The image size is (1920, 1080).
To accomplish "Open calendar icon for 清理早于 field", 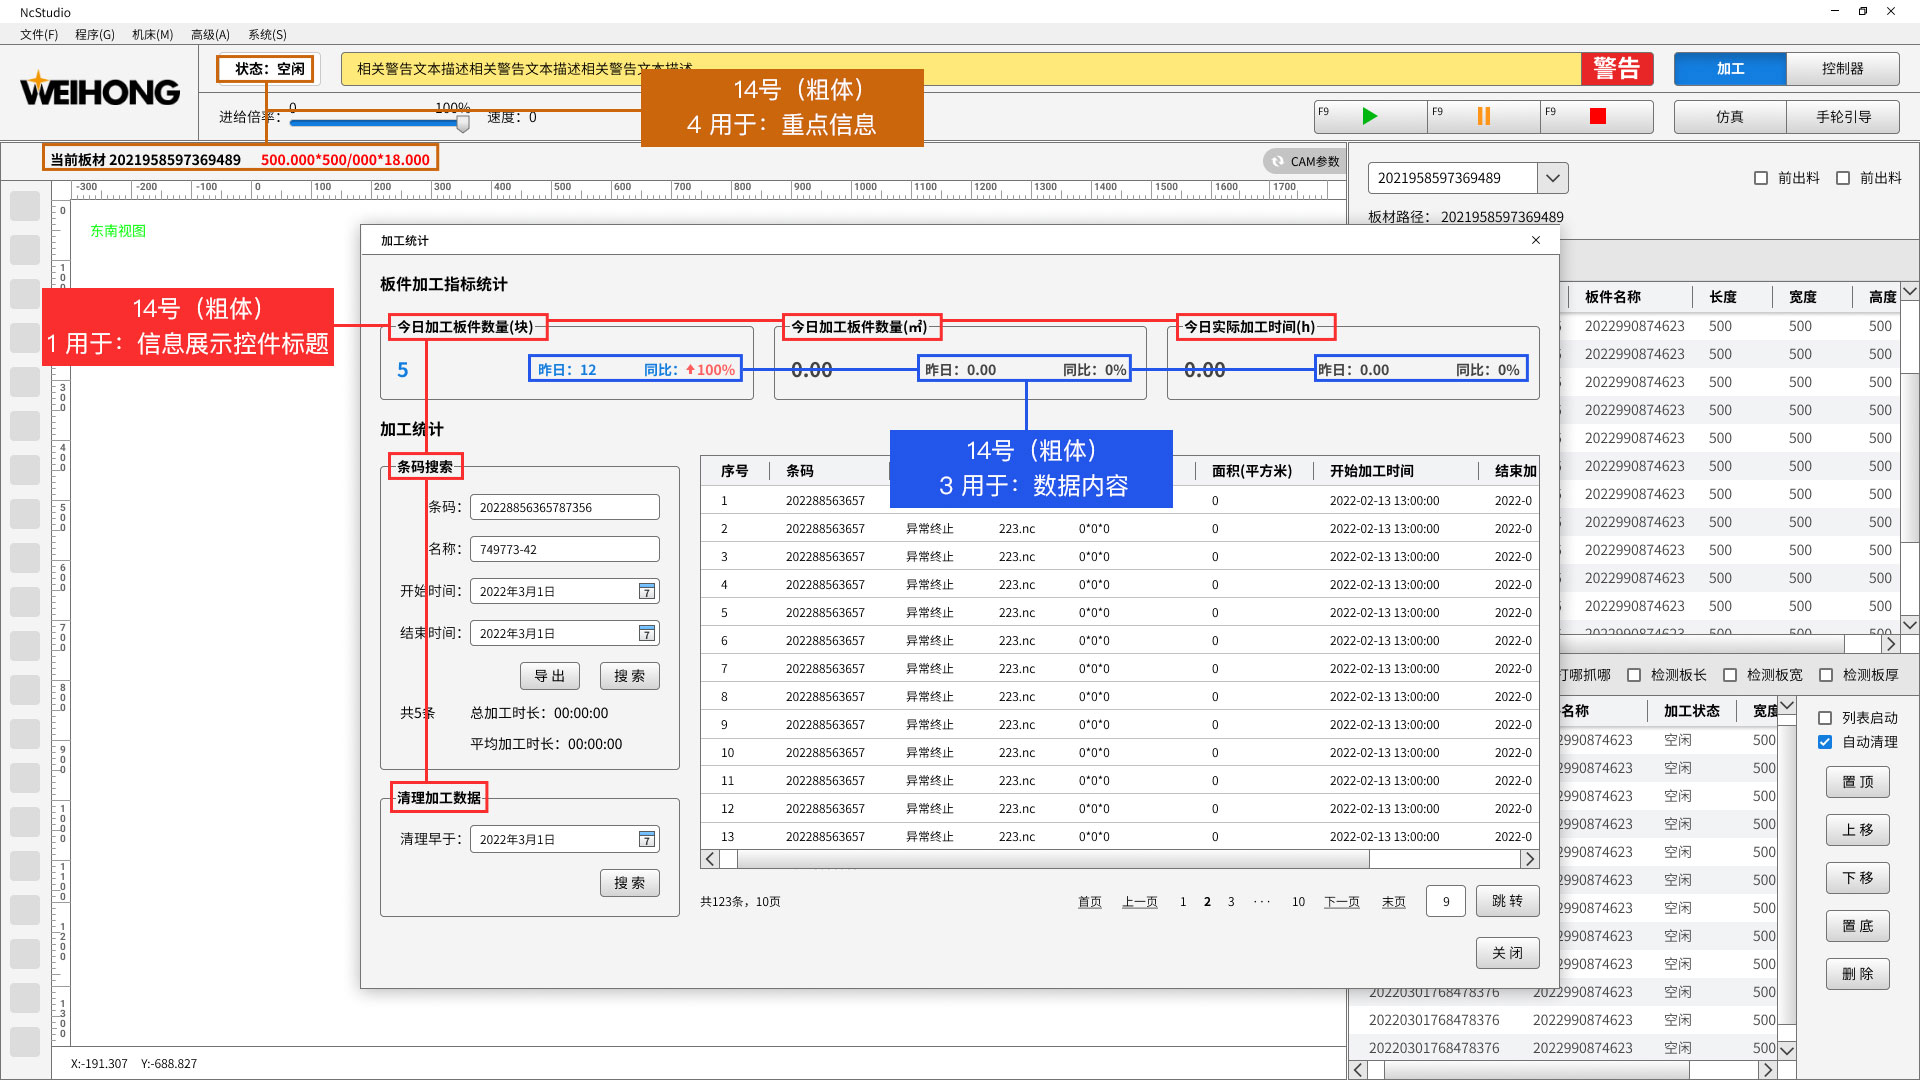I will pyautogui.click(x=647, y=839).
